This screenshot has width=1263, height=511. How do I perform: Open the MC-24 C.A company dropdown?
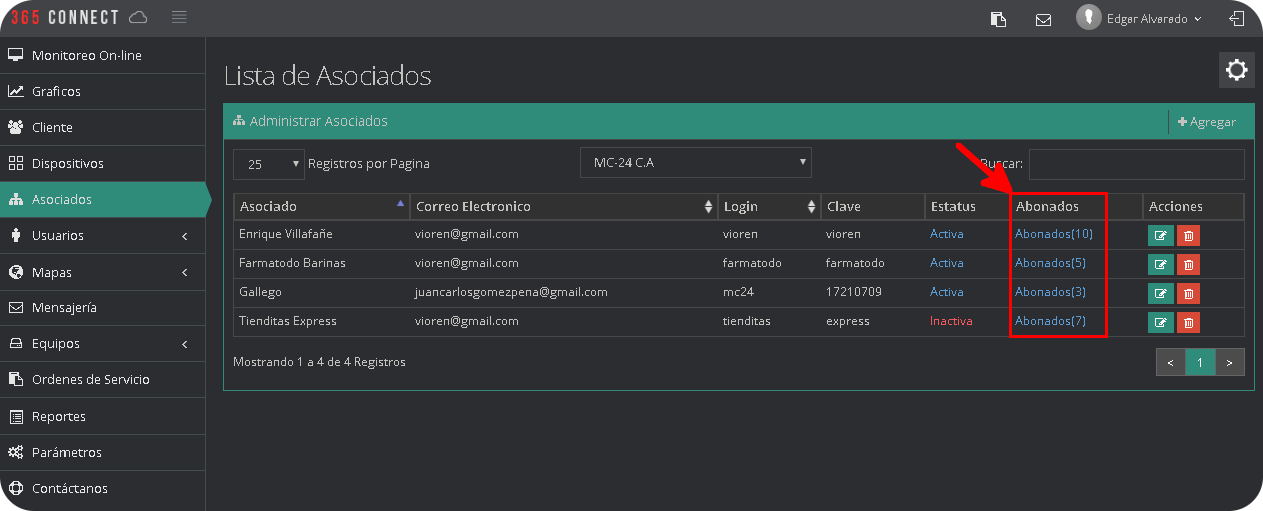(x=695, y=163)
